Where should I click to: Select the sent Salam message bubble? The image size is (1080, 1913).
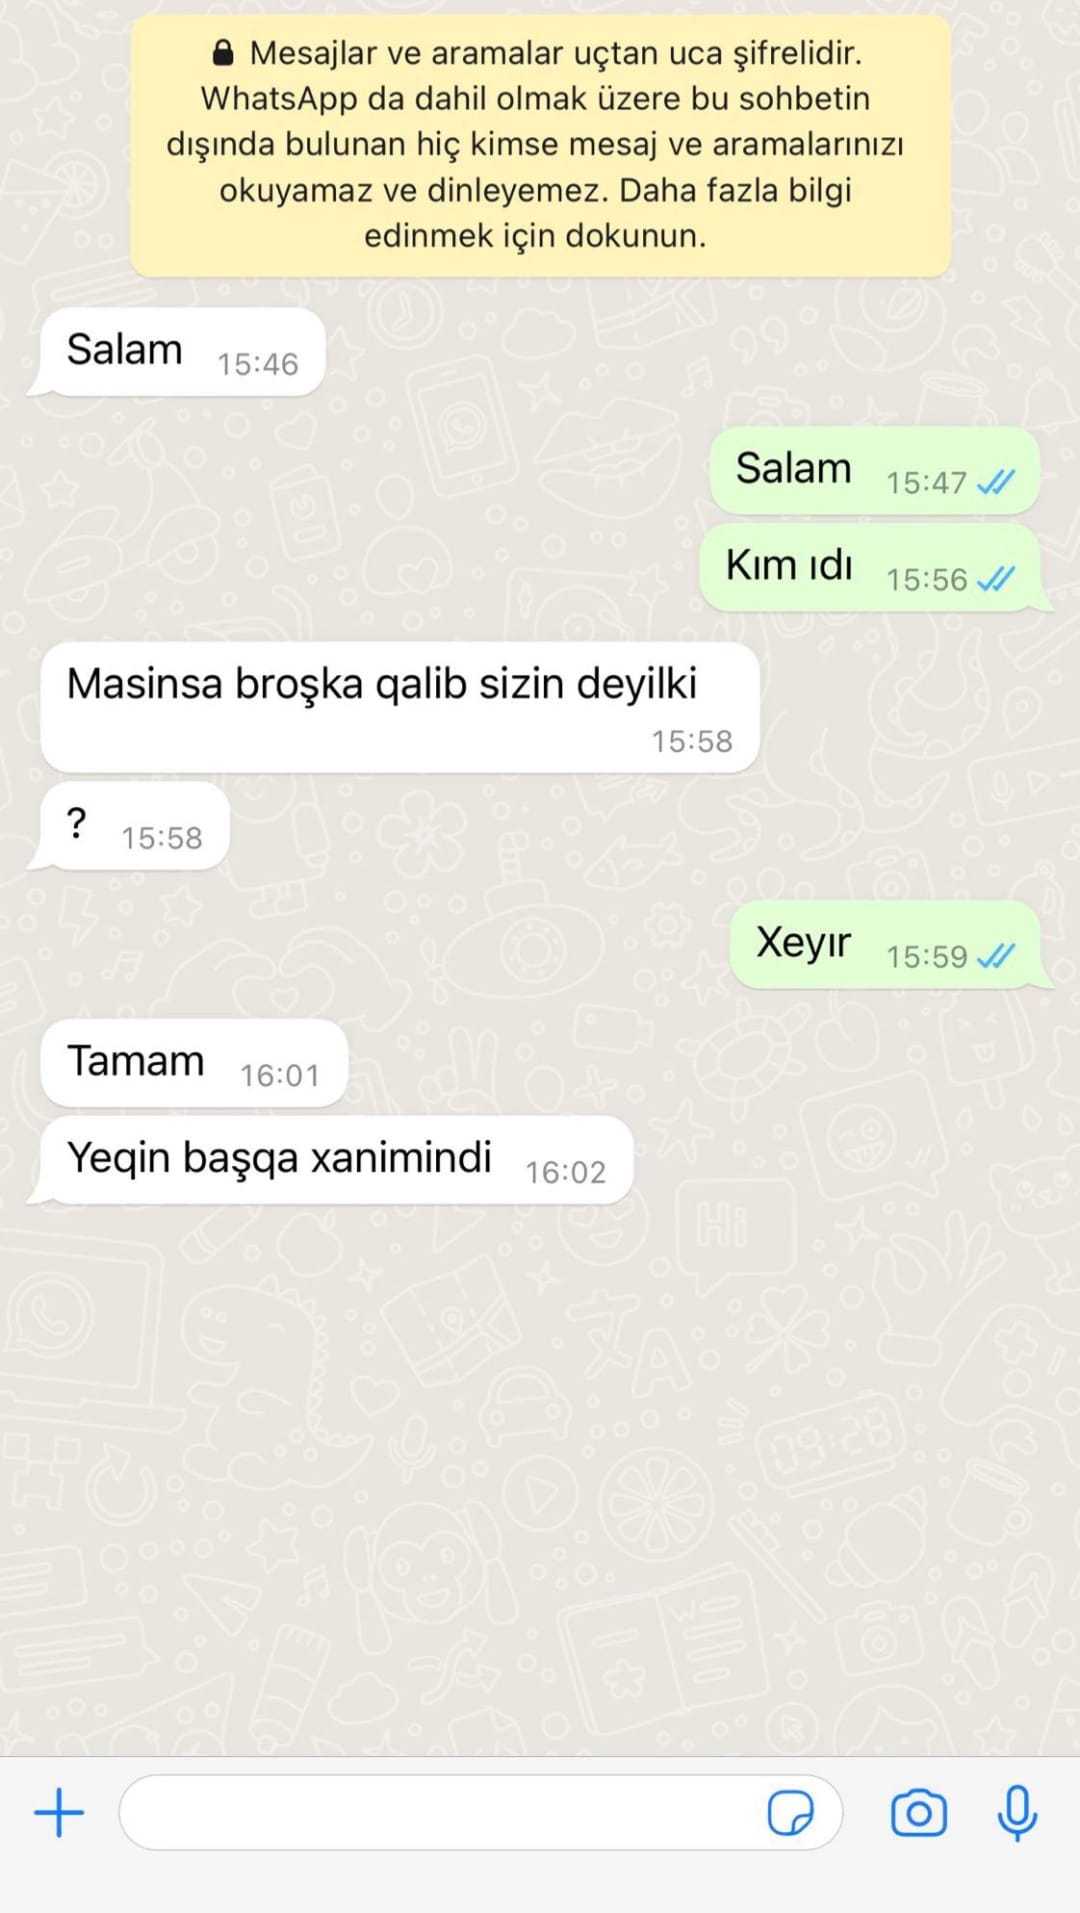[x=874, y=470]
